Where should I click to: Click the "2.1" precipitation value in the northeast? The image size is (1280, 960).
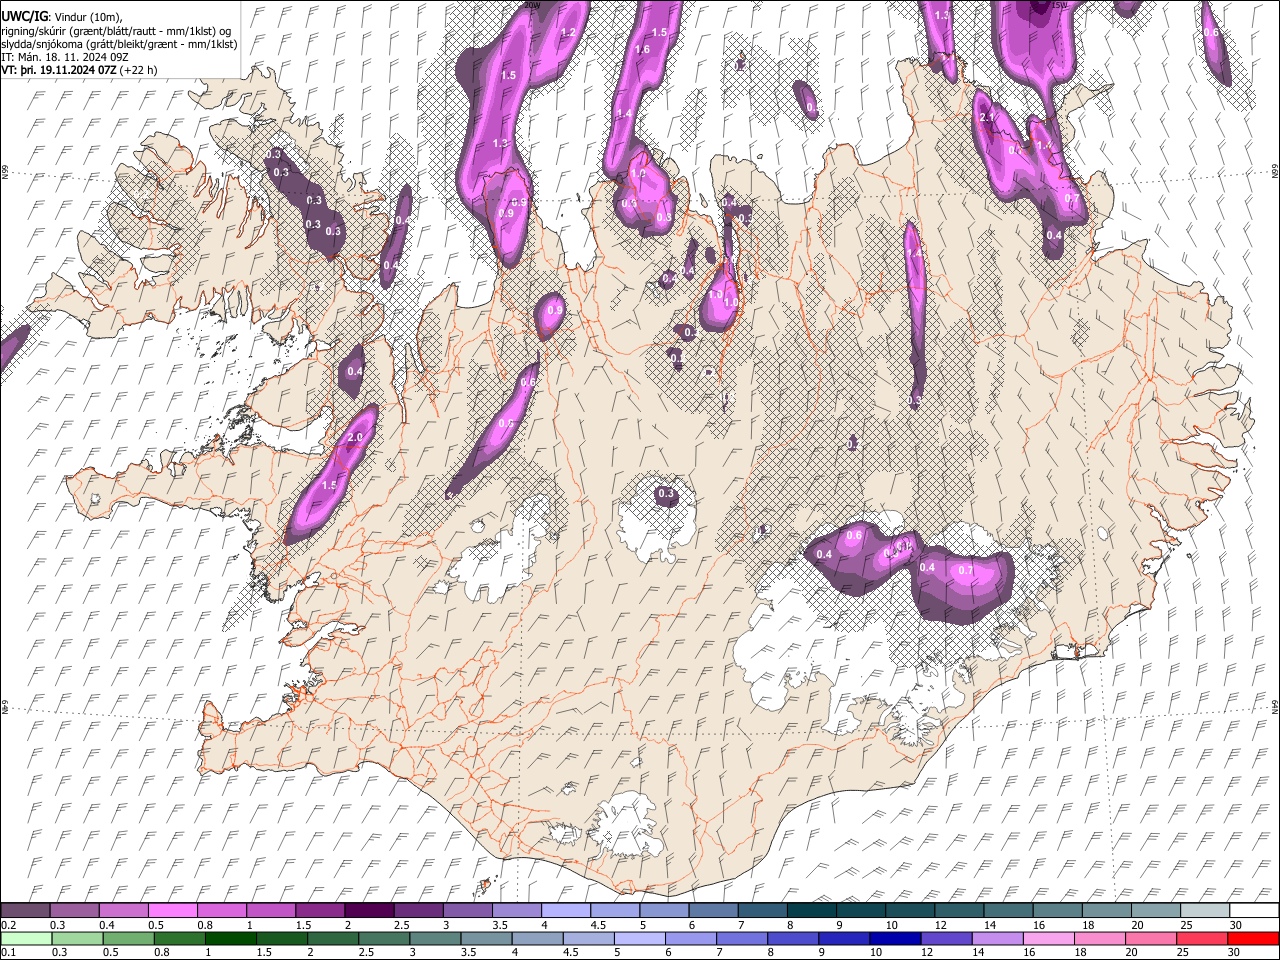(988, 118)
